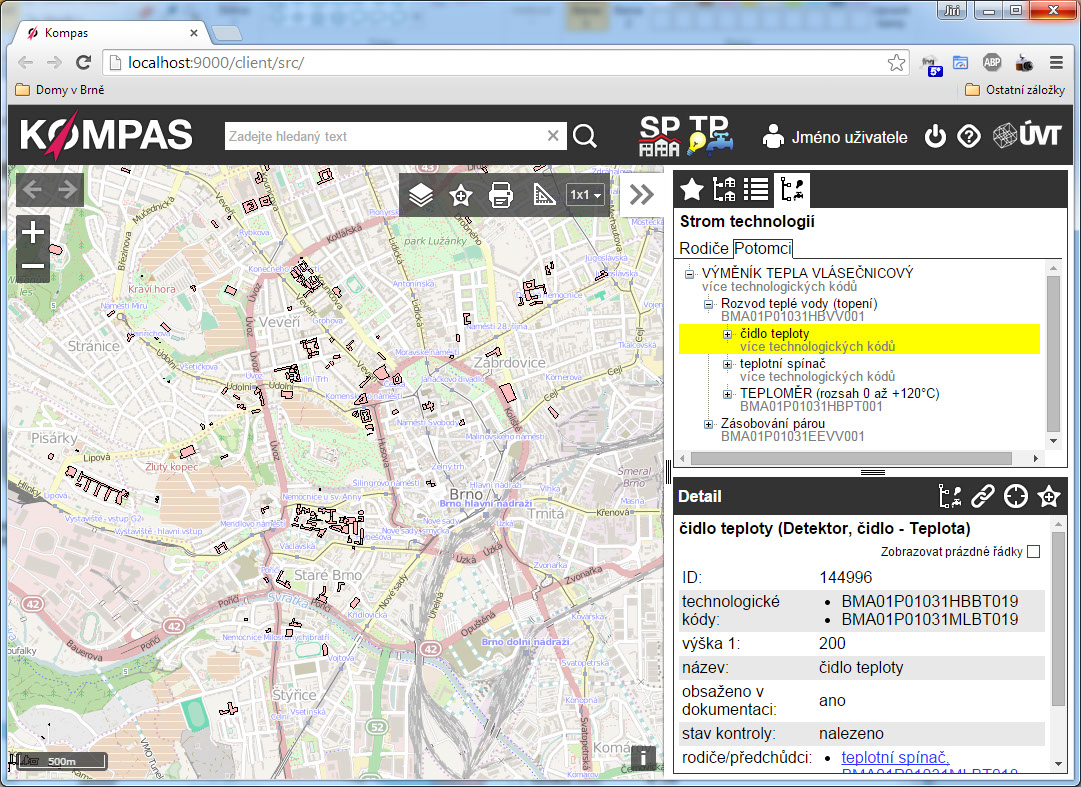
Task: Open the map layers tool
Action: tap(421, 195)
